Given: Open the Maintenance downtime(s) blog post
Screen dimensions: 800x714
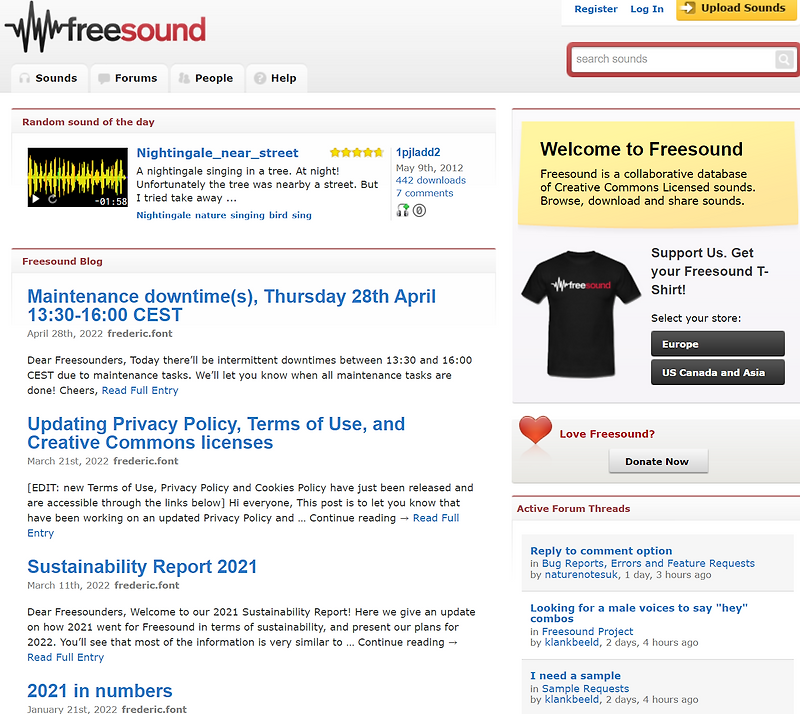Looking at the screenshot, I should pyautogui.click(x=231, y=305).
